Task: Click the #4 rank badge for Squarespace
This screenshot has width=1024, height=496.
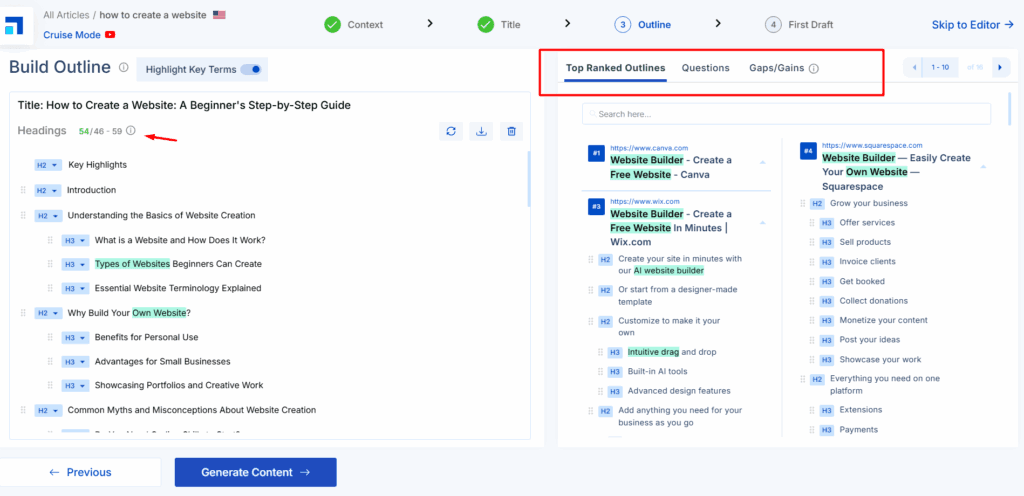Action: [808, 151]
